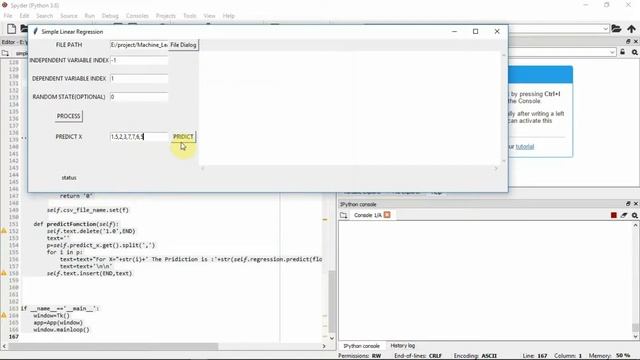Close the IPython console pane
This screenshot has width=640, height=360.
[x=636, y=204]
